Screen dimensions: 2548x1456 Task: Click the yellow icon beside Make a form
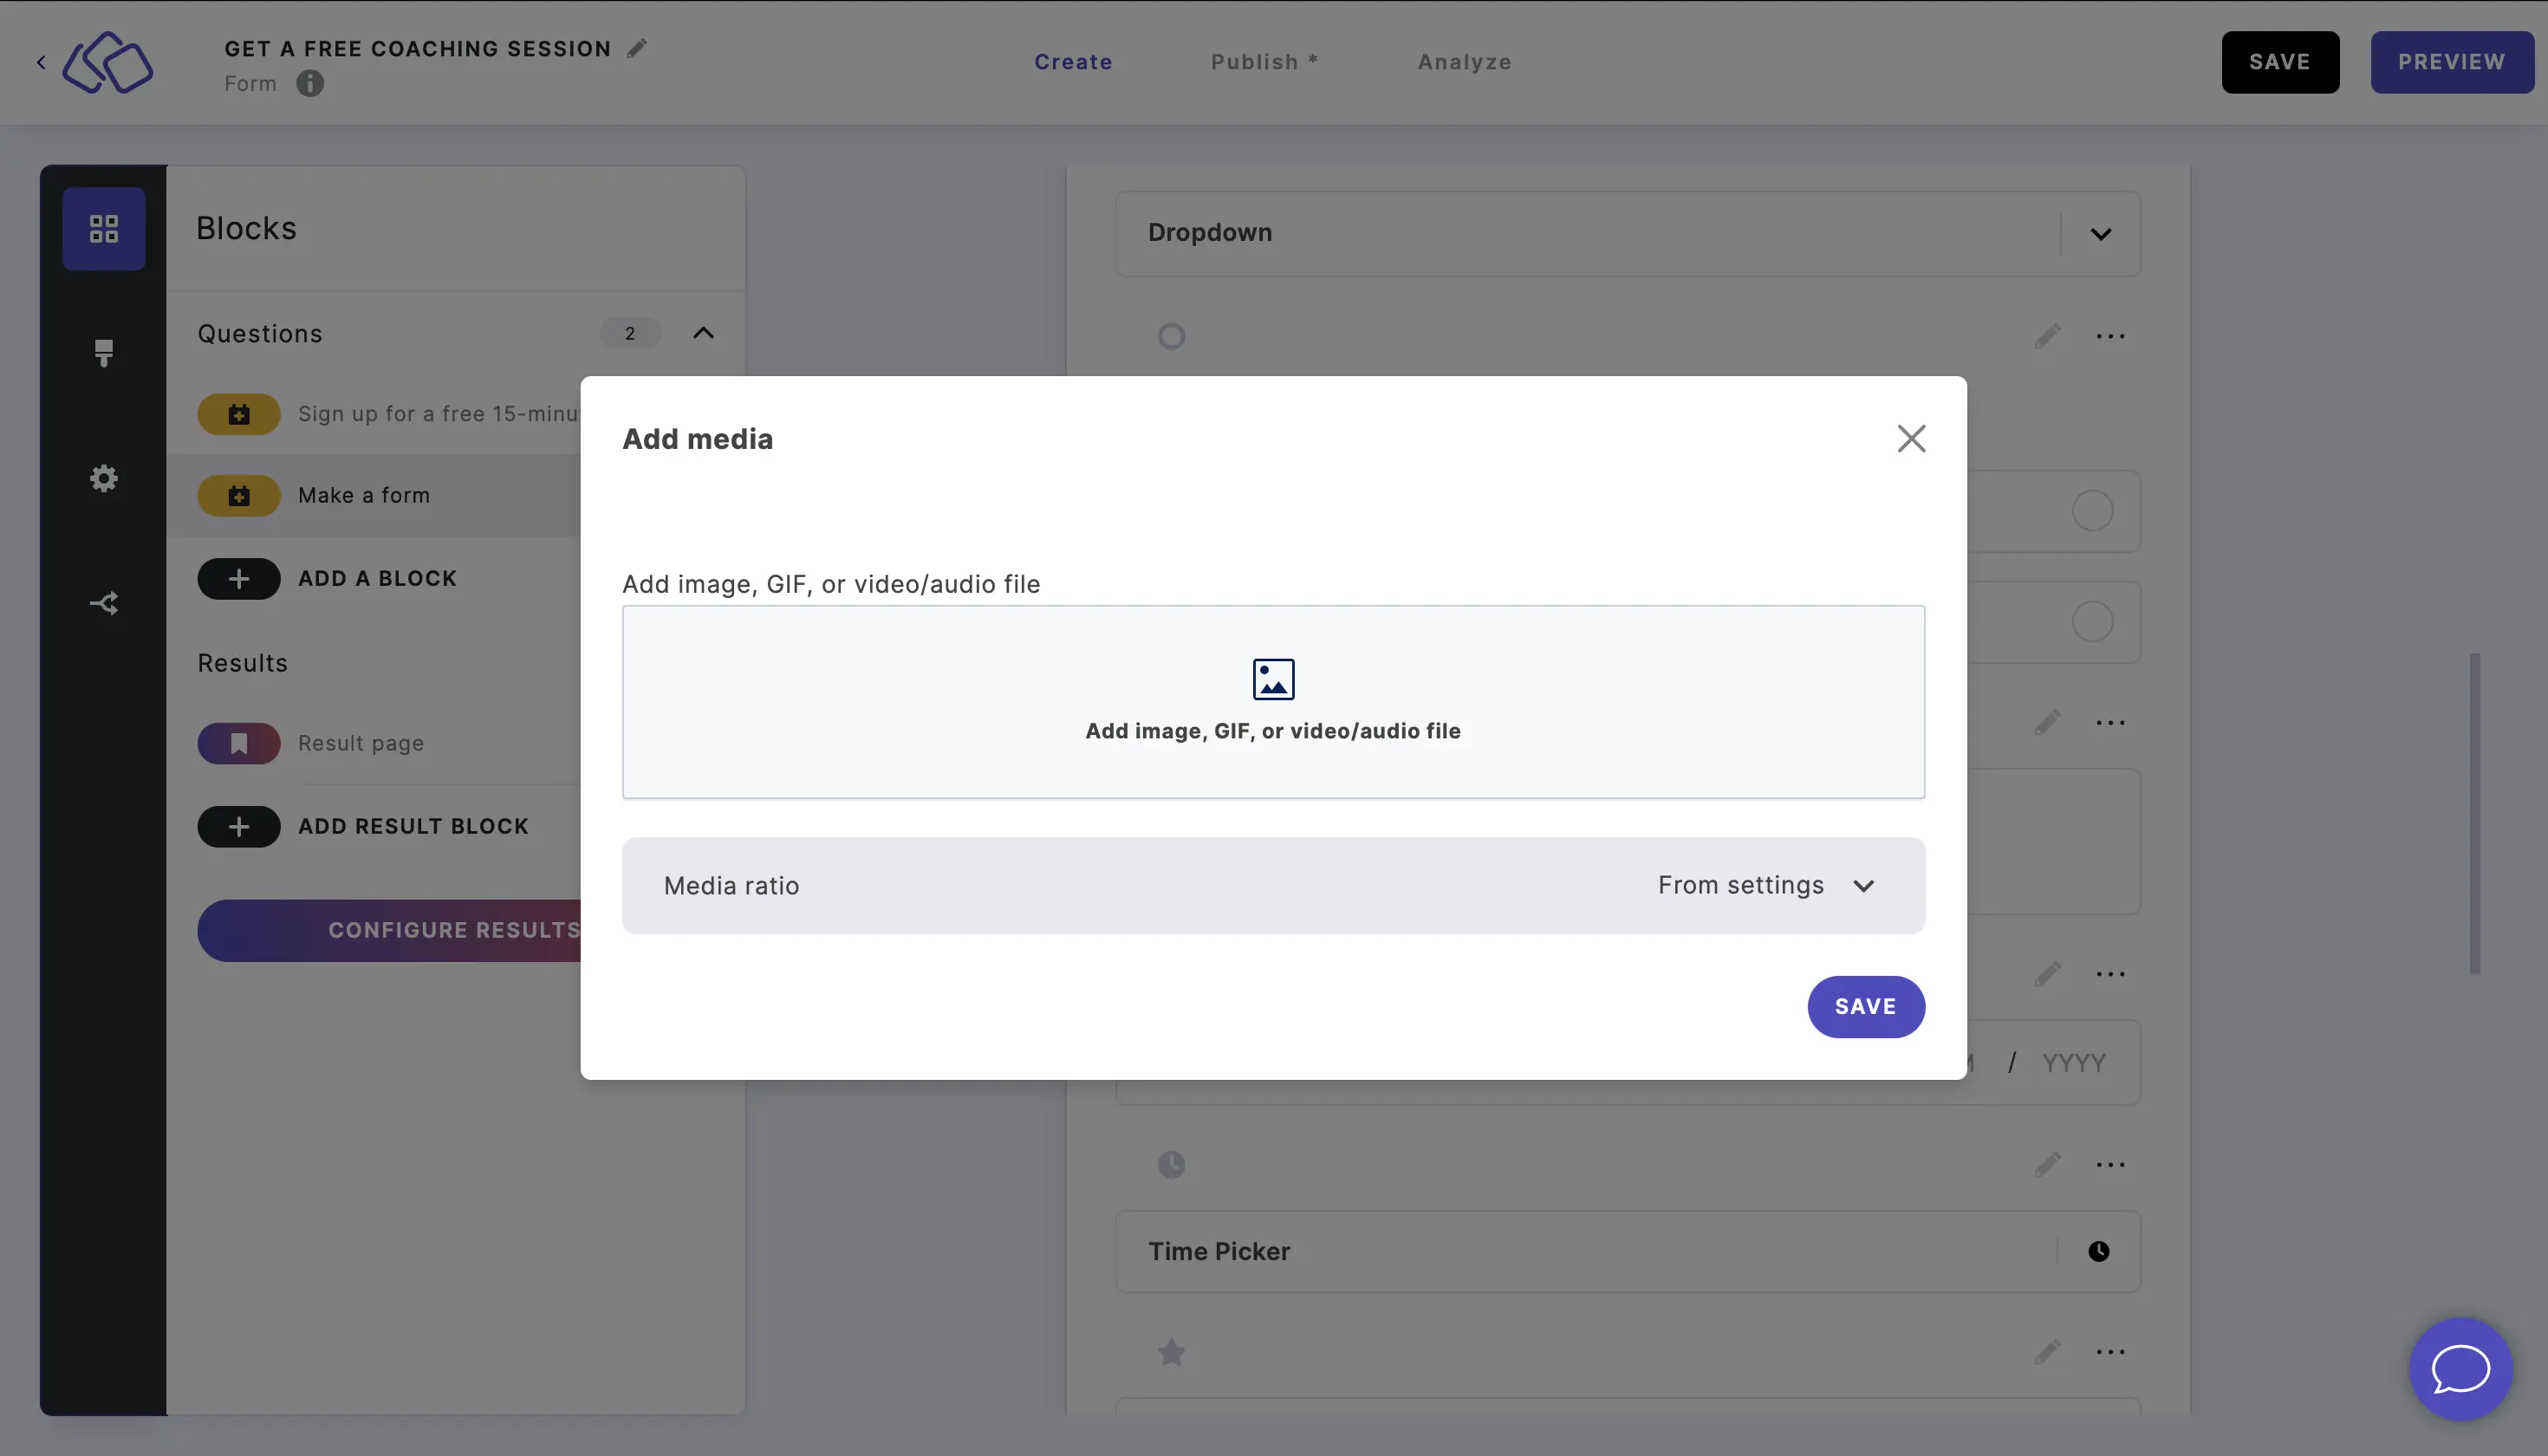239,495
